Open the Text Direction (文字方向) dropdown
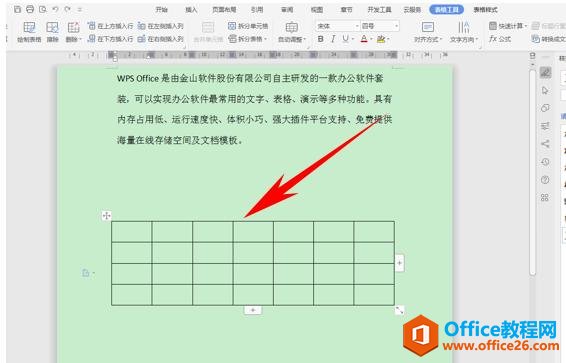 (464, 32)
